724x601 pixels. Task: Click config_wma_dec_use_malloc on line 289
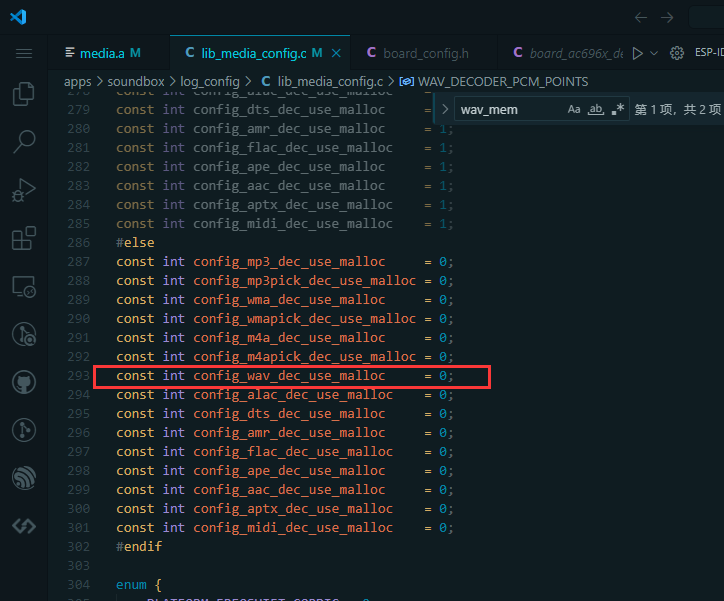289,300
